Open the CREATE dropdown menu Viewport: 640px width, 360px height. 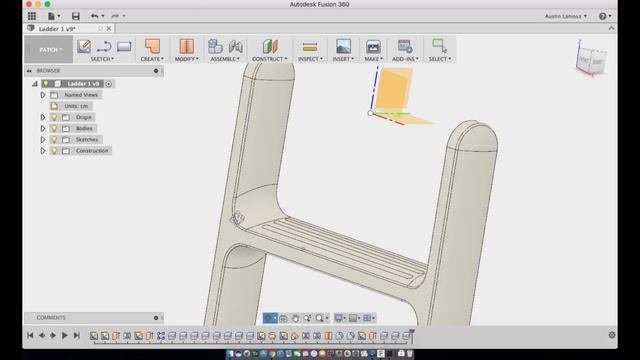pyautogui.click(x=152, y=59)
